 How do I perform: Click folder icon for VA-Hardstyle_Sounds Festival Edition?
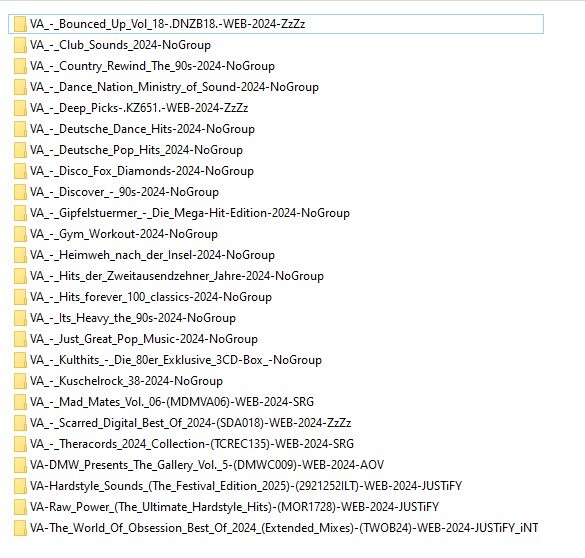pos(20,486)
